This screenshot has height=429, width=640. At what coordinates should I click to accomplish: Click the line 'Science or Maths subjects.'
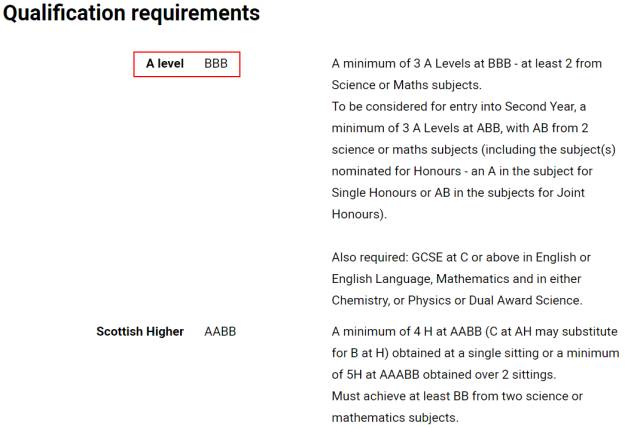[x=407, y=85]
